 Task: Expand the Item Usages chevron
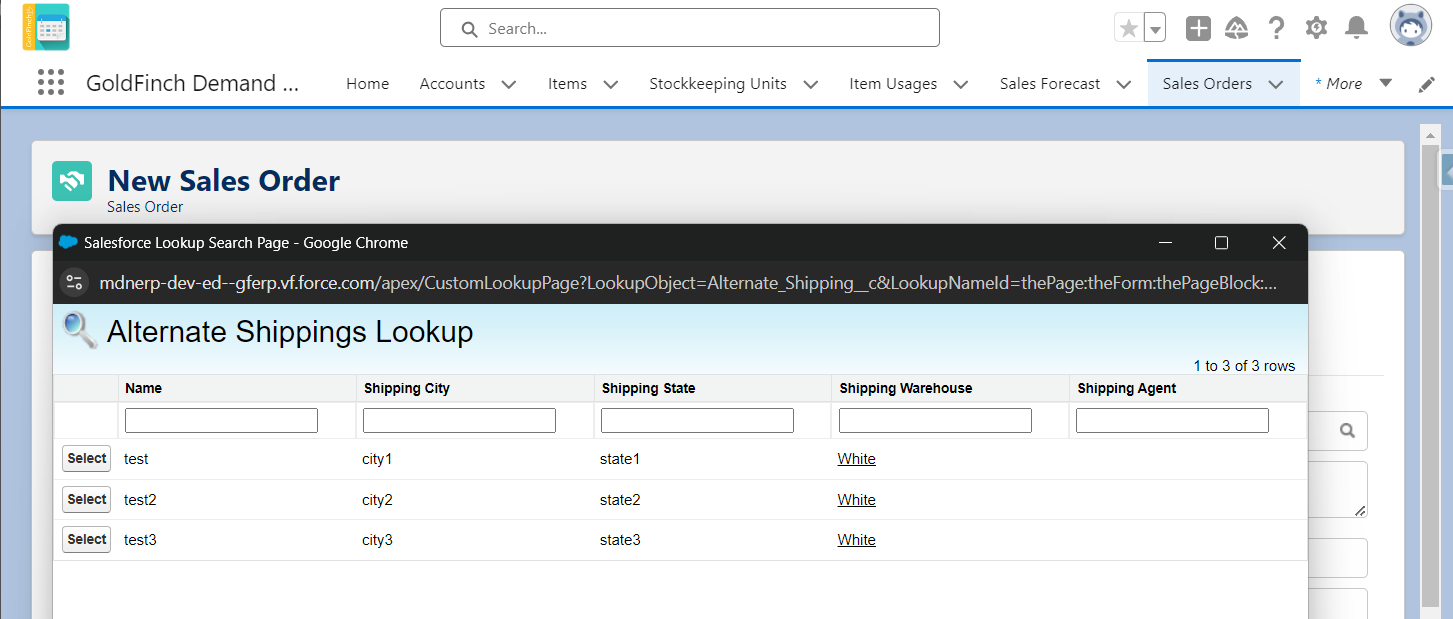(x=961, y=85)
